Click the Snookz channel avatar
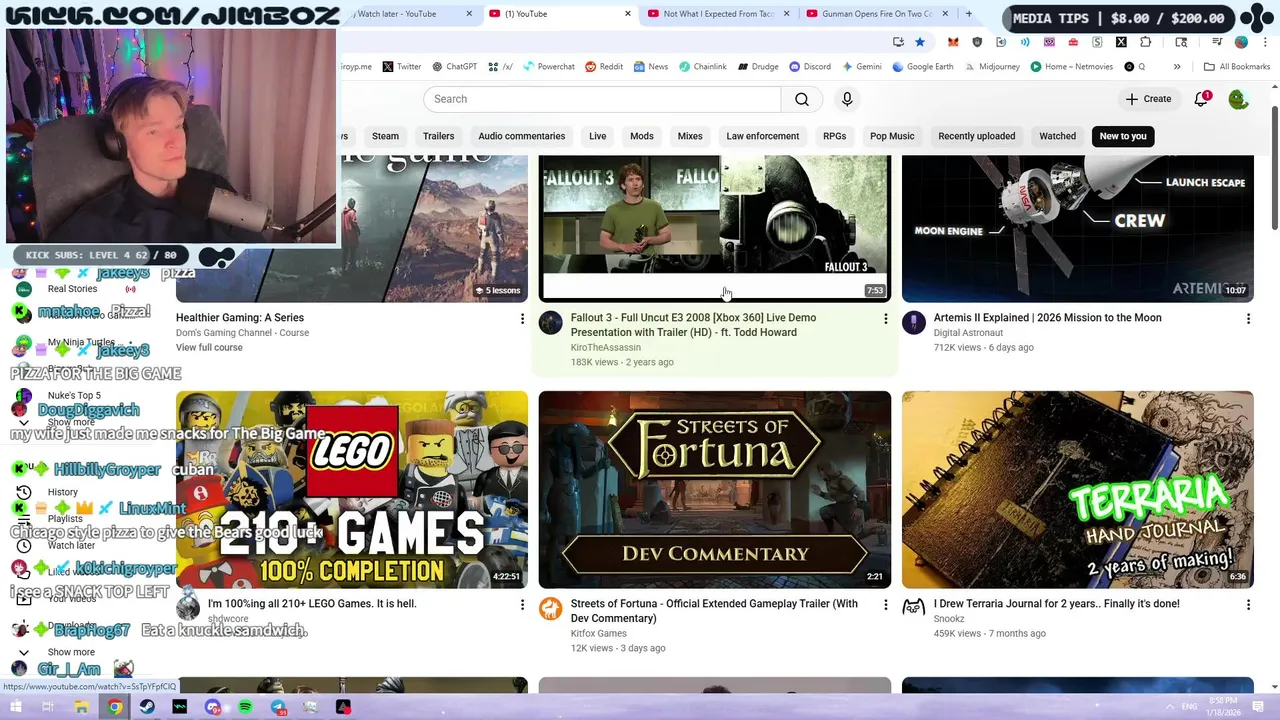This screenshot has height=720, width=1280. [x=913, y=608]
